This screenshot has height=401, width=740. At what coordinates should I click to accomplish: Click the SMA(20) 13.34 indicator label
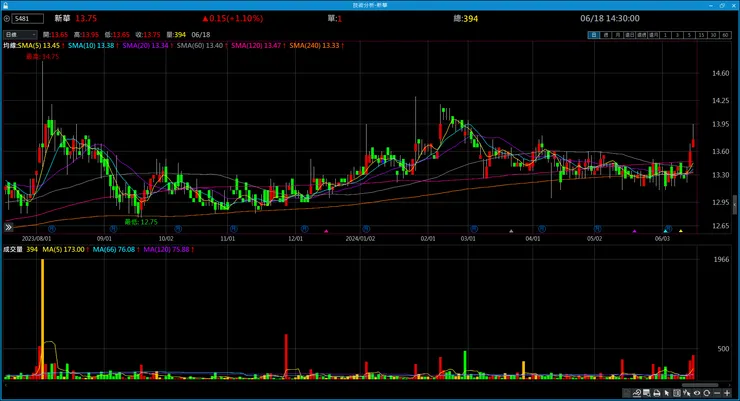point(146,46)
